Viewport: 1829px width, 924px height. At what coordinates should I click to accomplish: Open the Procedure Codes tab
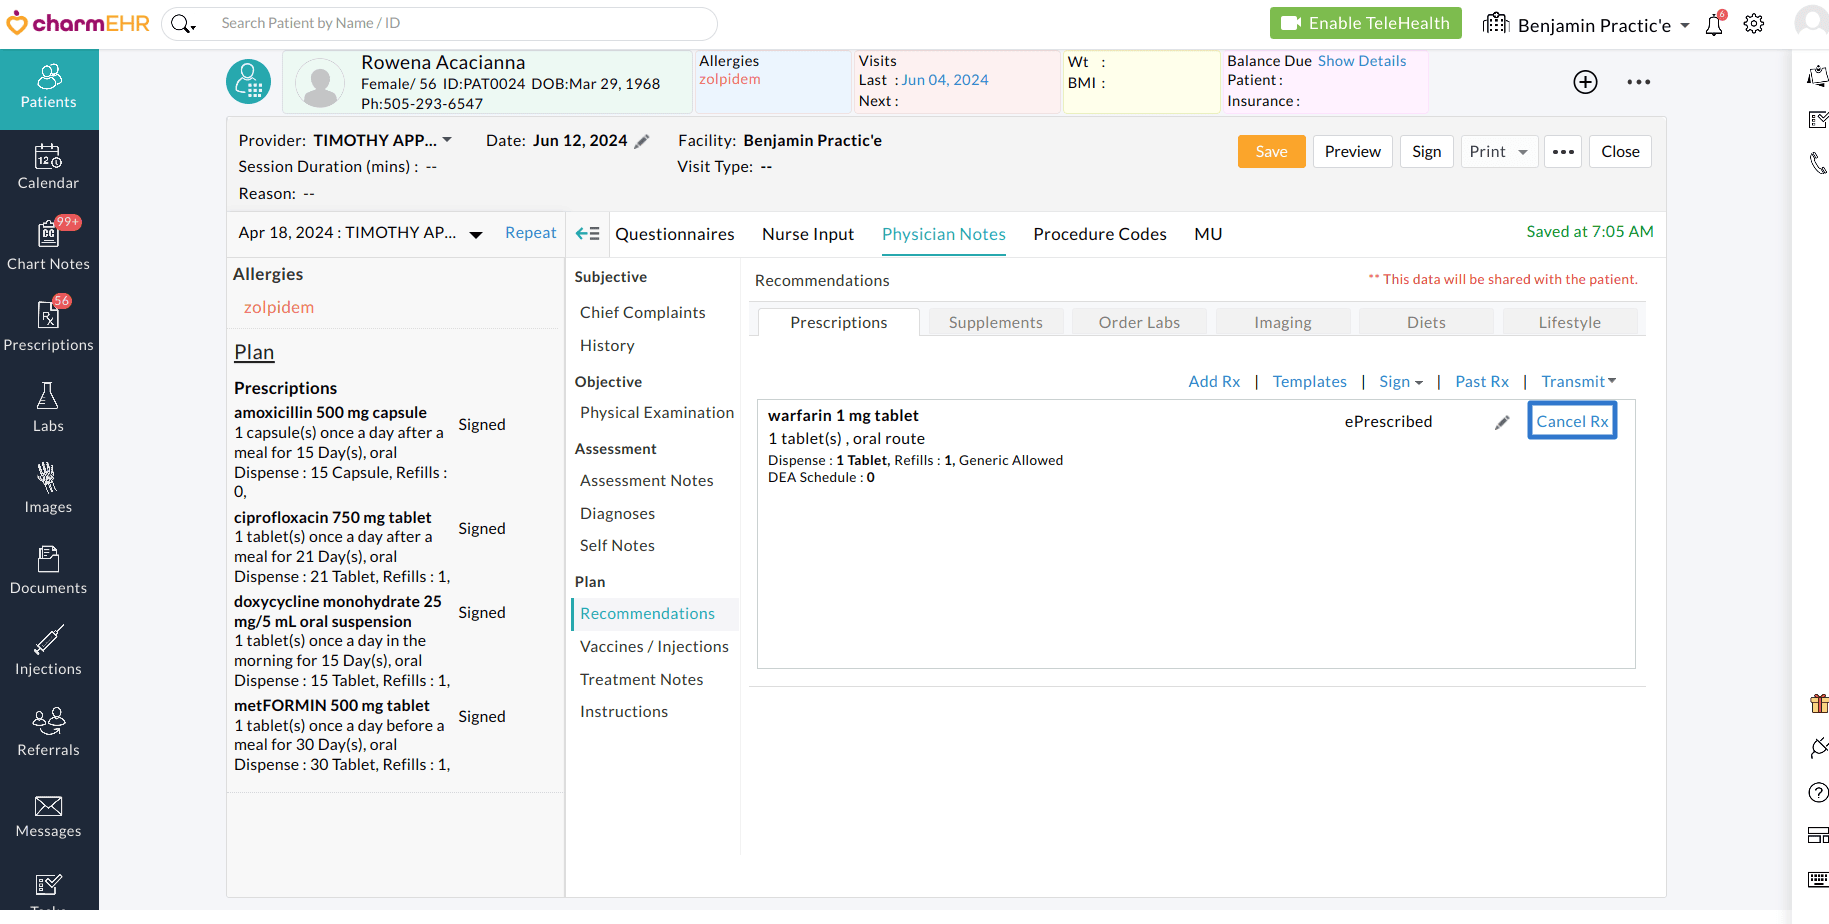coord(1099,234)
